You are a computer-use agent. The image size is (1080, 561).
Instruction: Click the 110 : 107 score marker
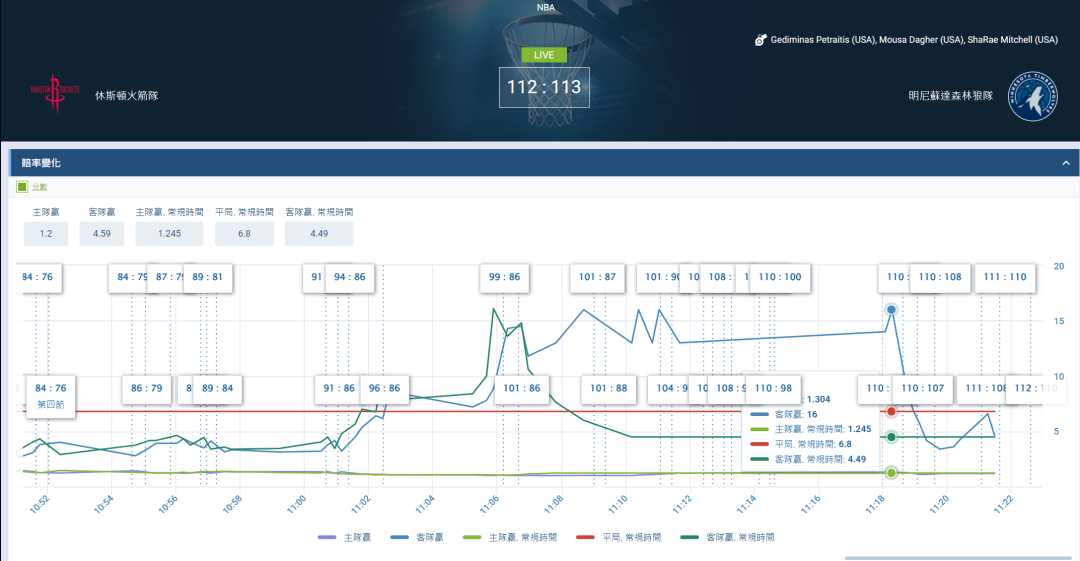(922, 389)
